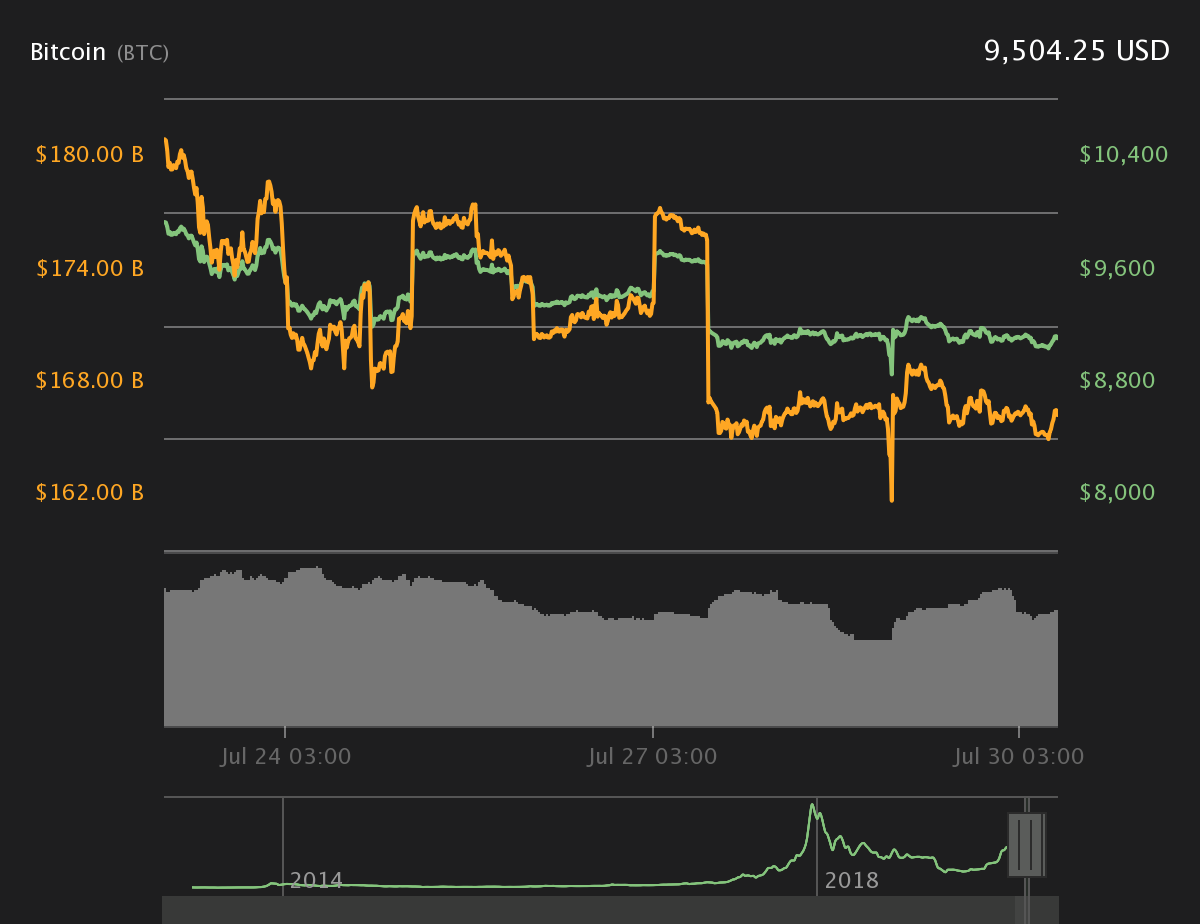Click the Bitcoin chart title
Screen dimensions: 1200x924
tap(67, 52)
